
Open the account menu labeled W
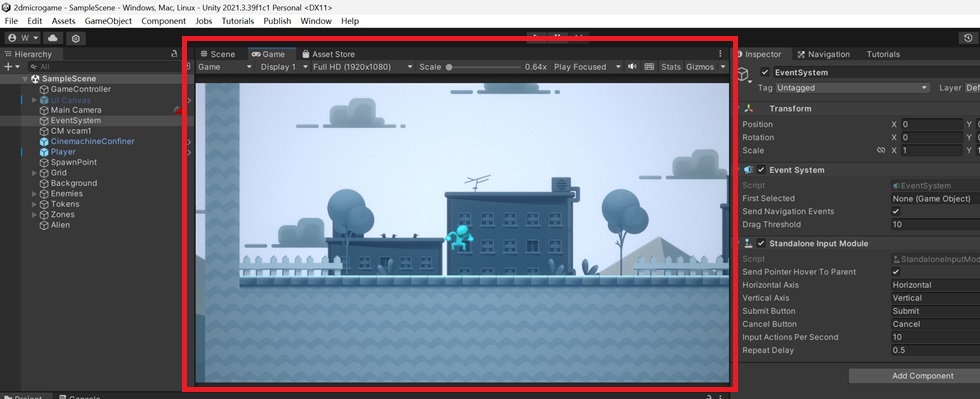(x=22, y=38)
